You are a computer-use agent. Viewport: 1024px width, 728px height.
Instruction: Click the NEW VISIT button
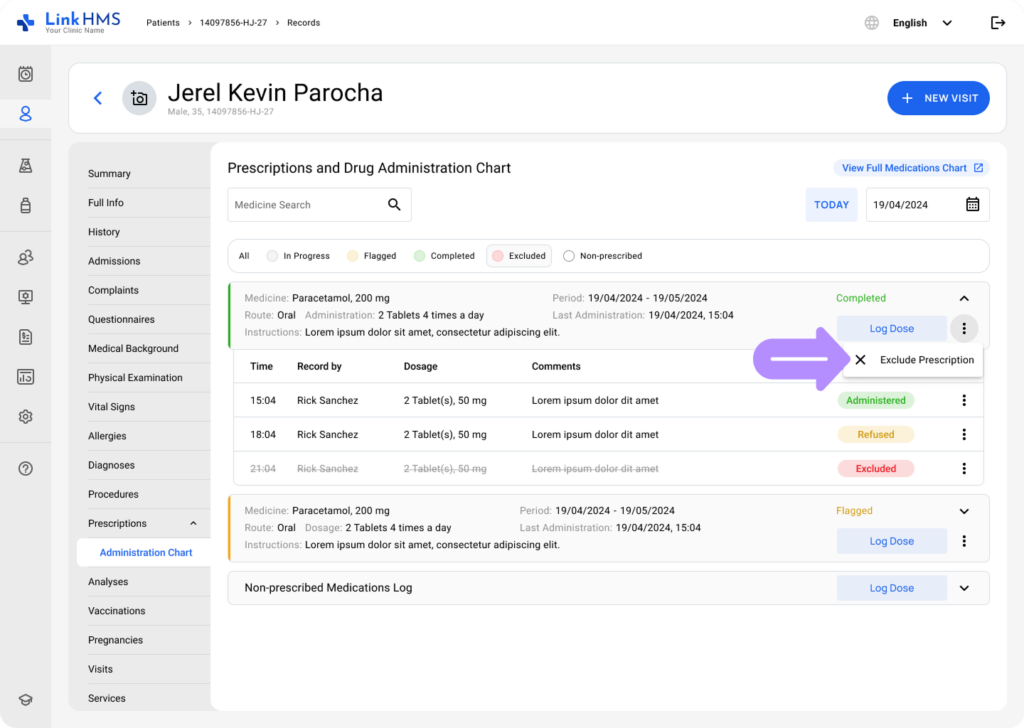[938, 98]
